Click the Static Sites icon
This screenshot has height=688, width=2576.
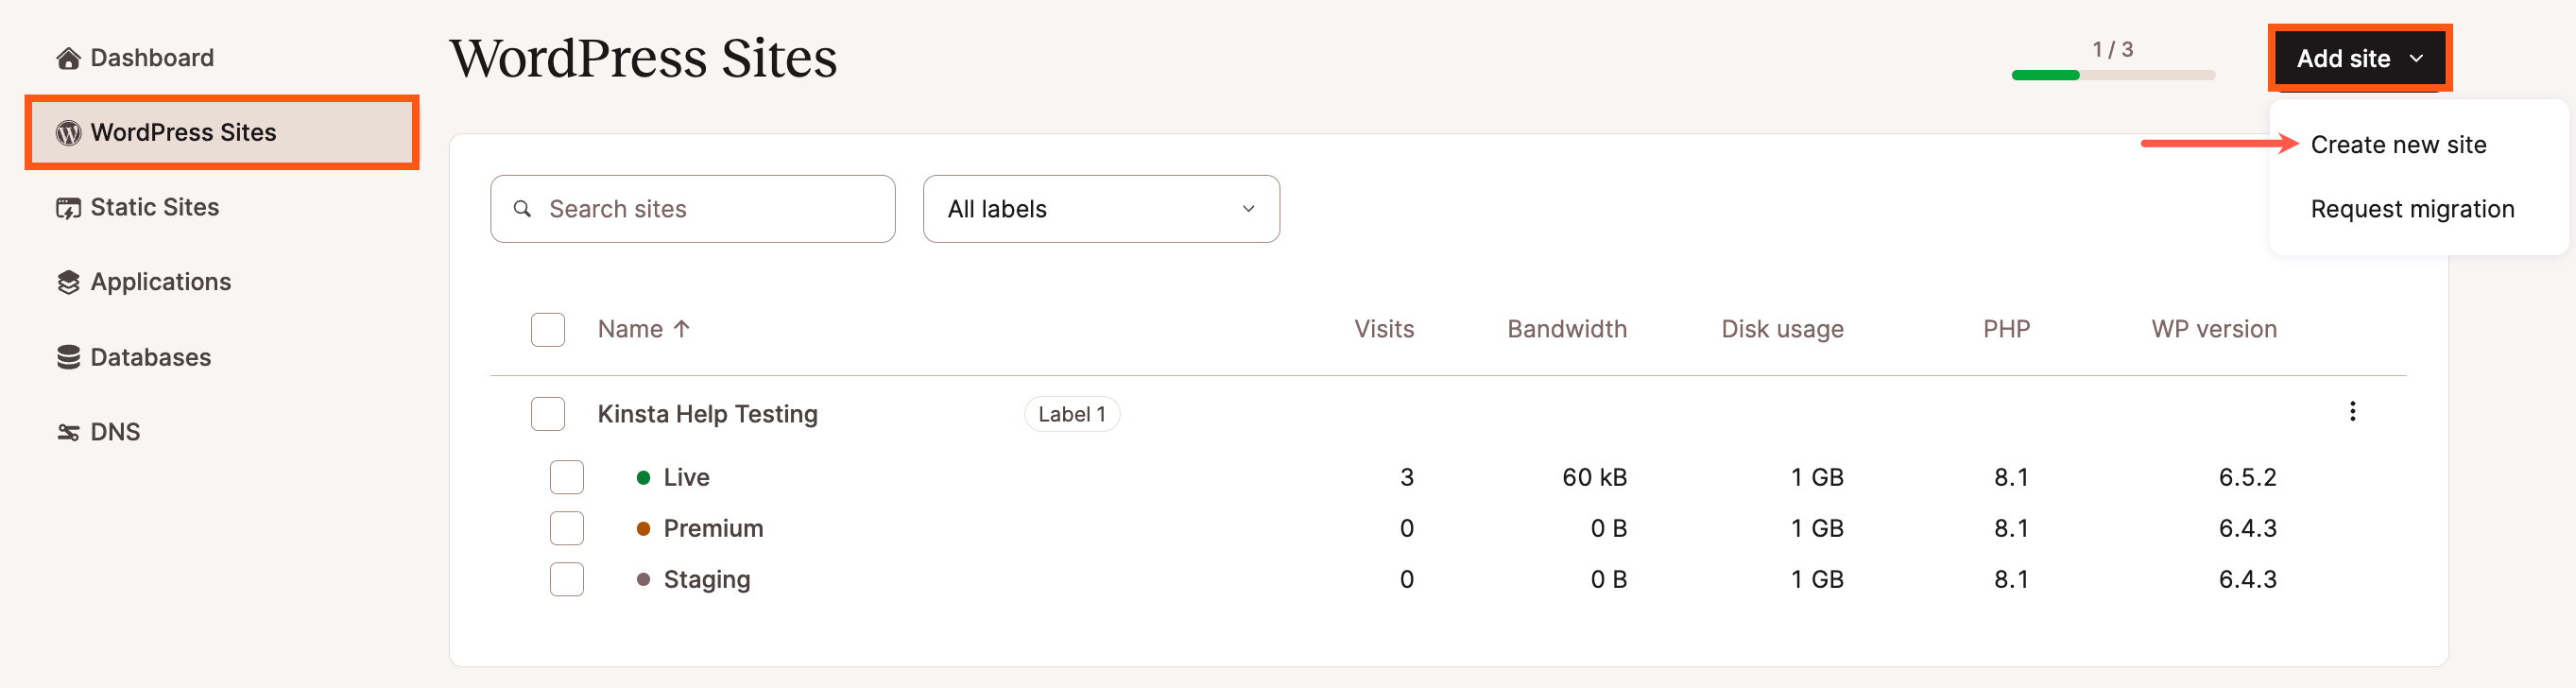[68, 208]
